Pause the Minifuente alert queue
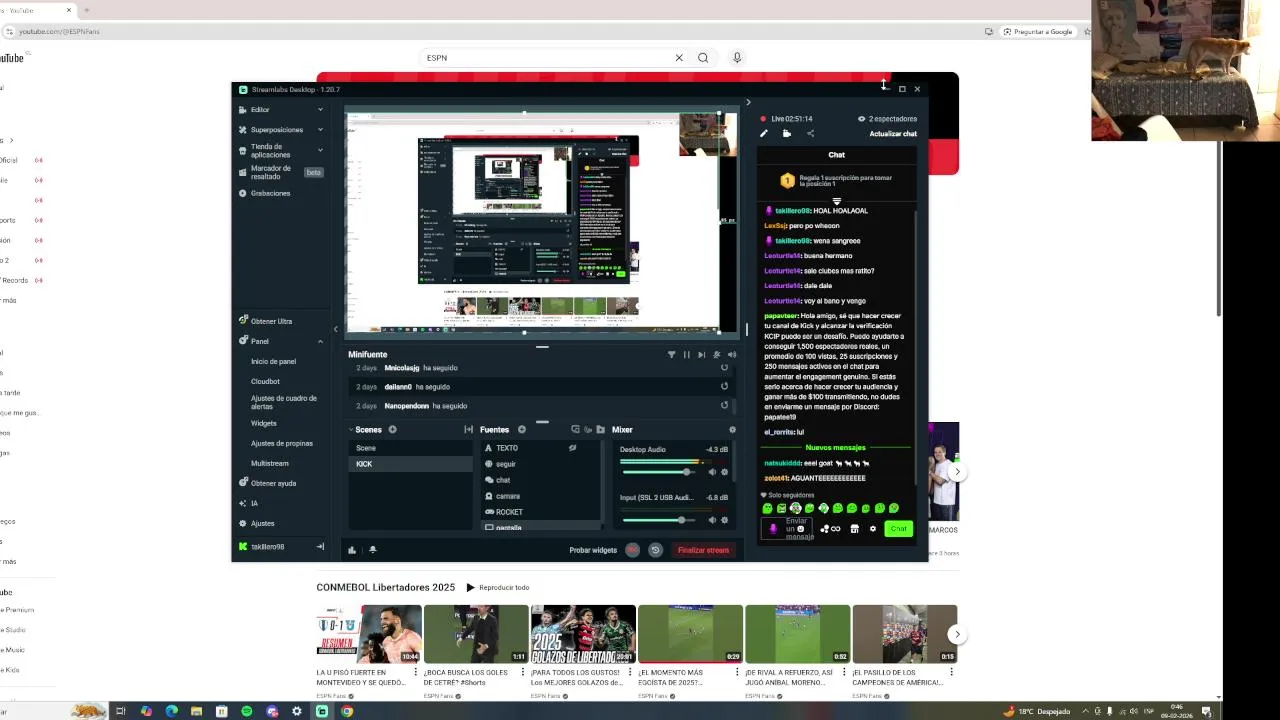This screenshot has height=720, width=1280. click(x=686, y=354)
